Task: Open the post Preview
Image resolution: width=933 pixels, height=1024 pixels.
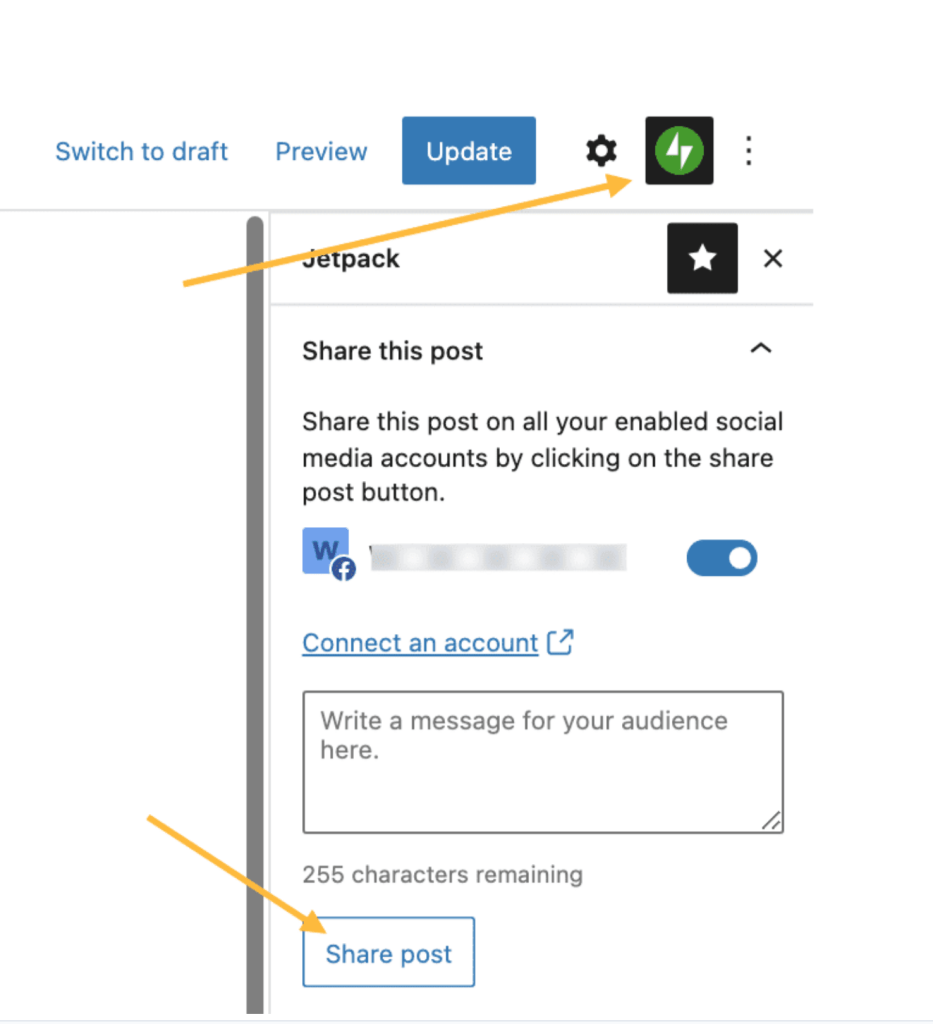Action: click(321, 152)
